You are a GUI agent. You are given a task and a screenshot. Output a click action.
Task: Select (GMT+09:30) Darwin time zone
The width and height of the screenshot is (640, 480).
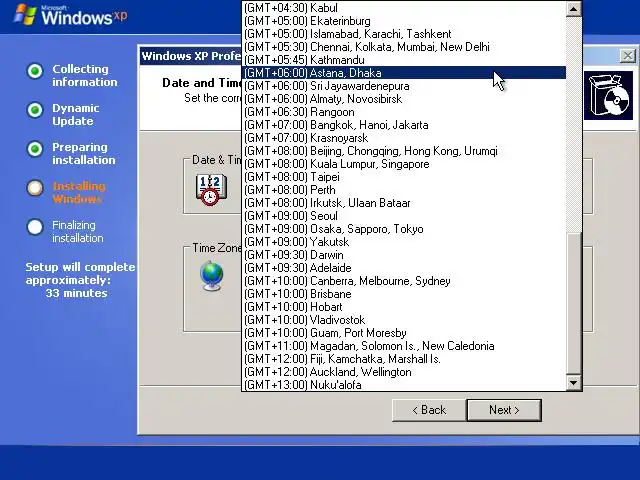pos(404,255)
